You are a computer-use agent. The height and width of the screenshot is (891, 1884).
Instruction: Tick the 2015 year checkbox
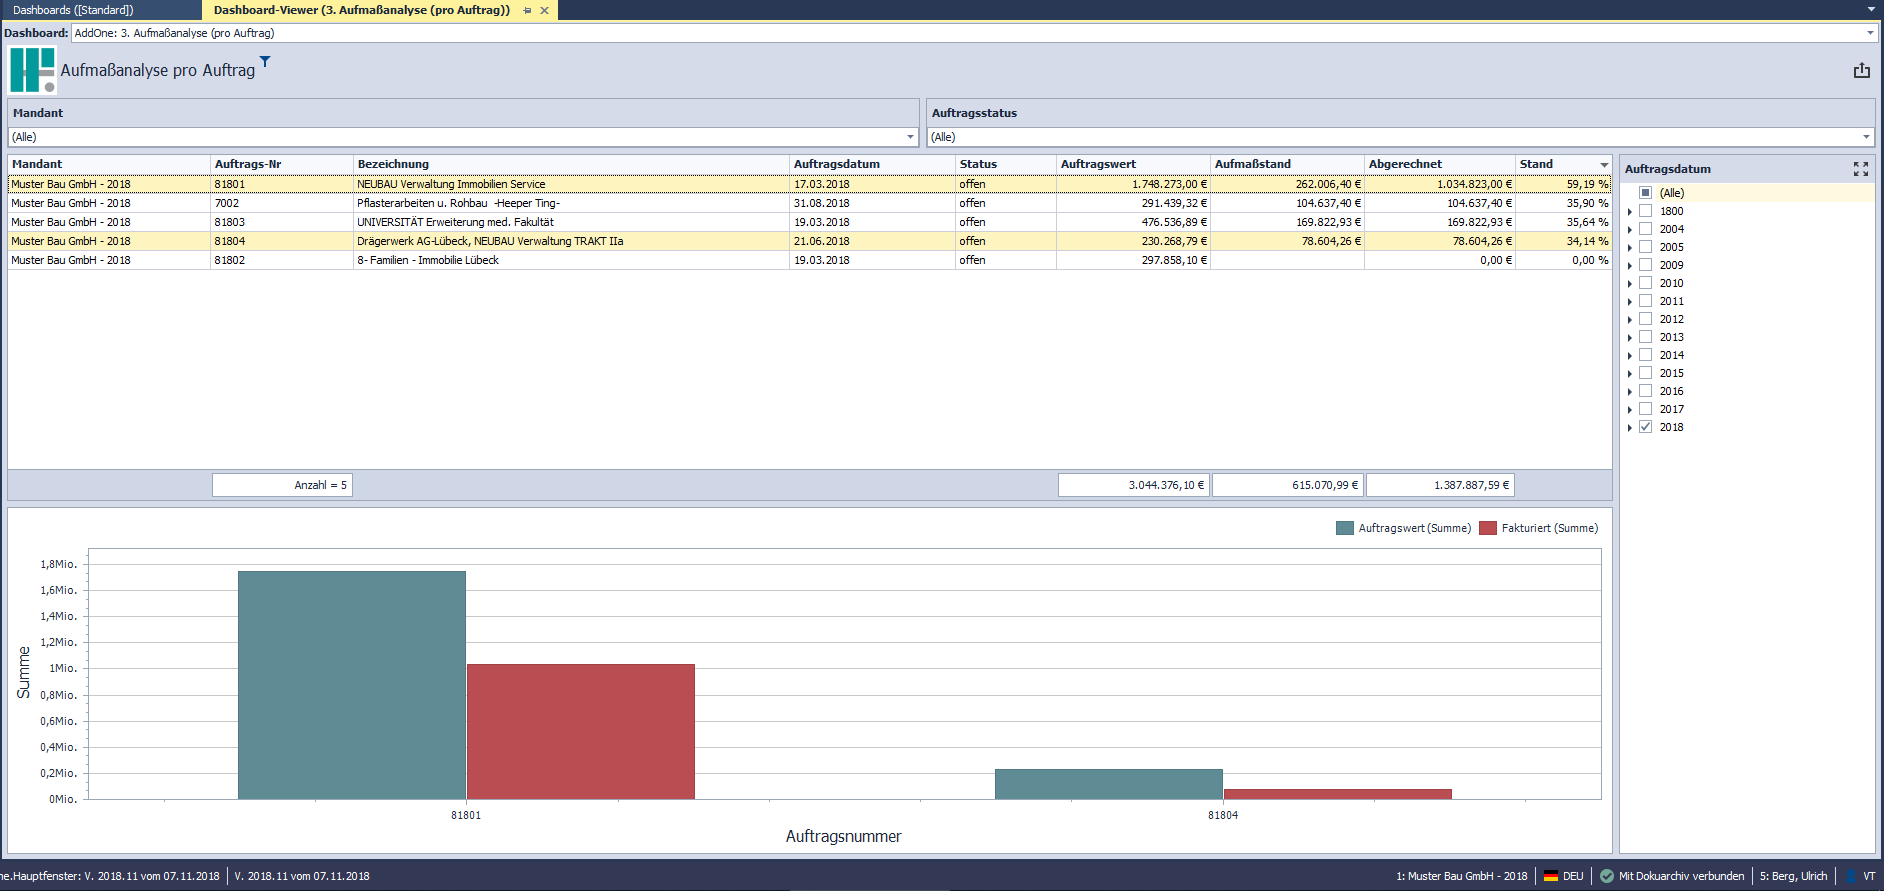pos(1645,373)
